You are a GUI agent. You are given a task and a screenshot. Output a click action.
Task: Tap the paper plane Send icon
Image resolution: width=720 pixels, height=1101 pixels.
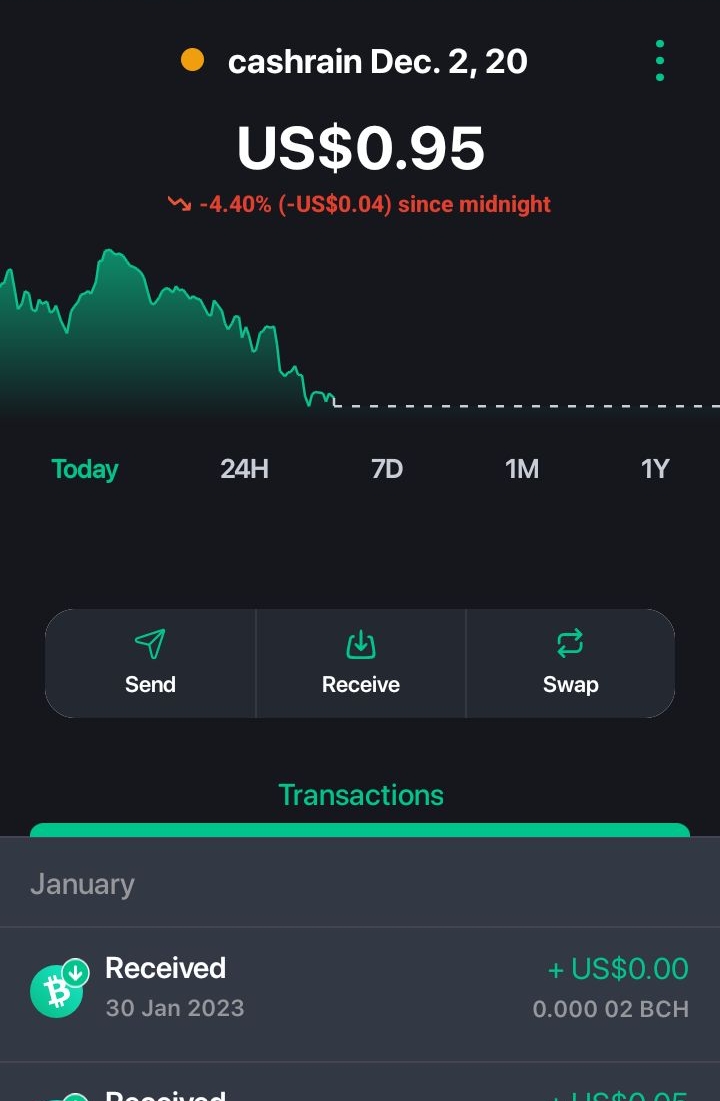coord(150,643)
